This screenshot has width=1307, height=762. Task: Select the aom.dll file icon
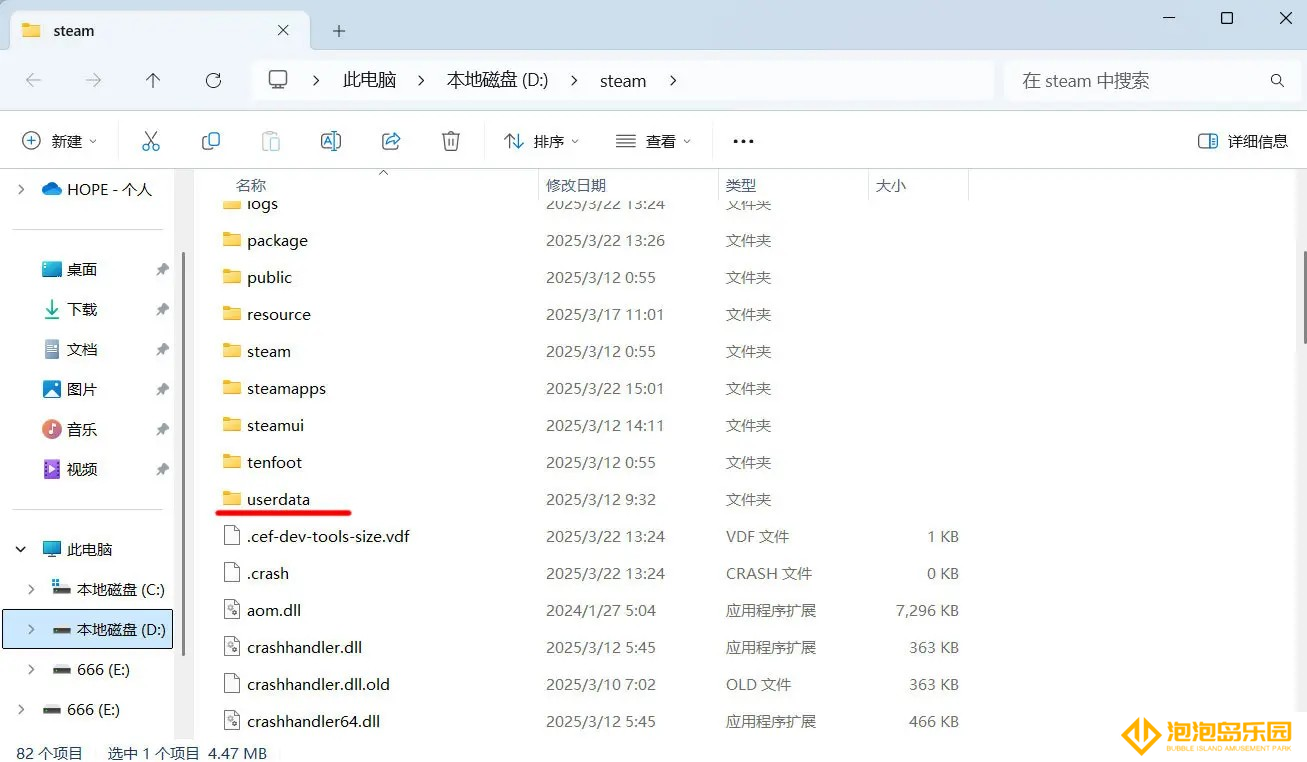(231, 610)
